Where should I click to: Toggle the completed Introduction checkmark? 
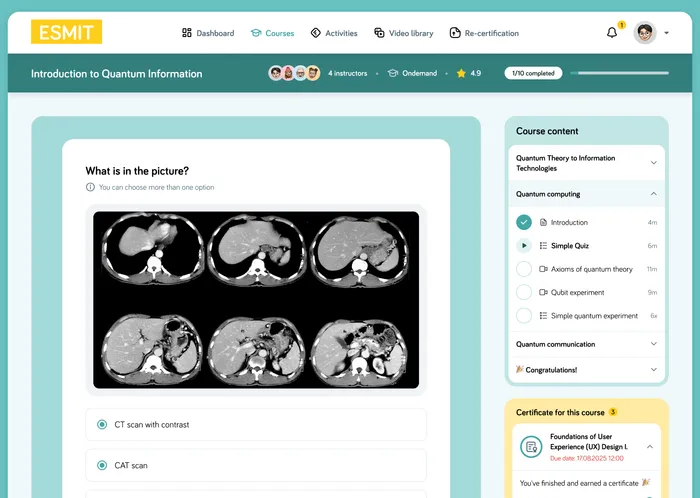coord(524,222)
